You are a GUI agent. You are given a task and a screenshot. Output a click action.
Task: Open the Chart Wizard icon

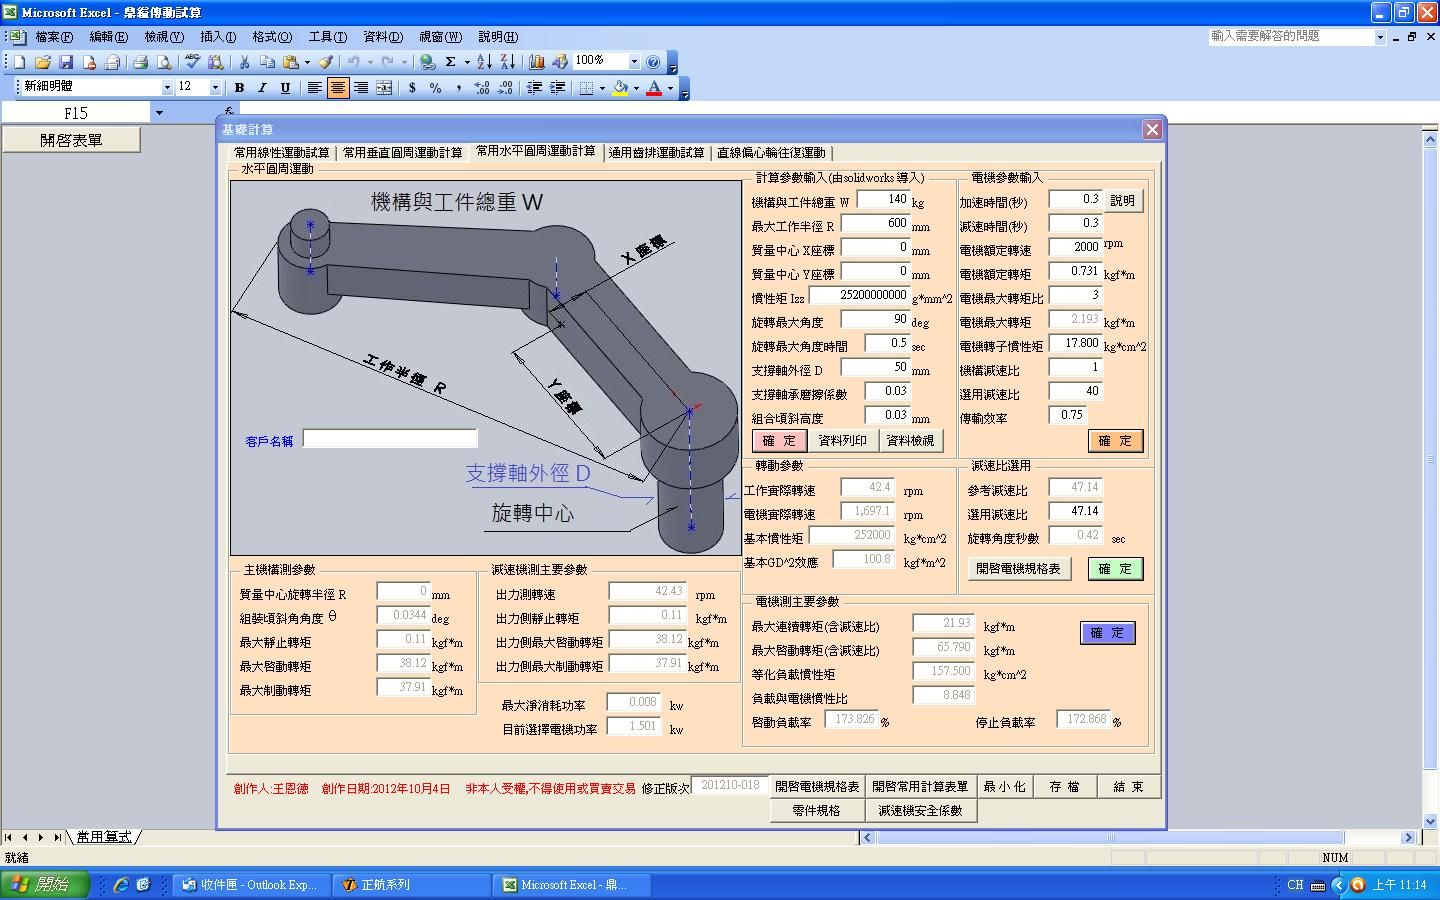pos(537,62)
